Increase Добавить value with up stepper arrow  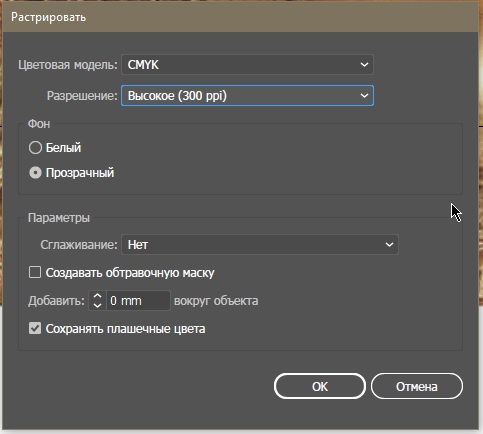click(97, 296)
